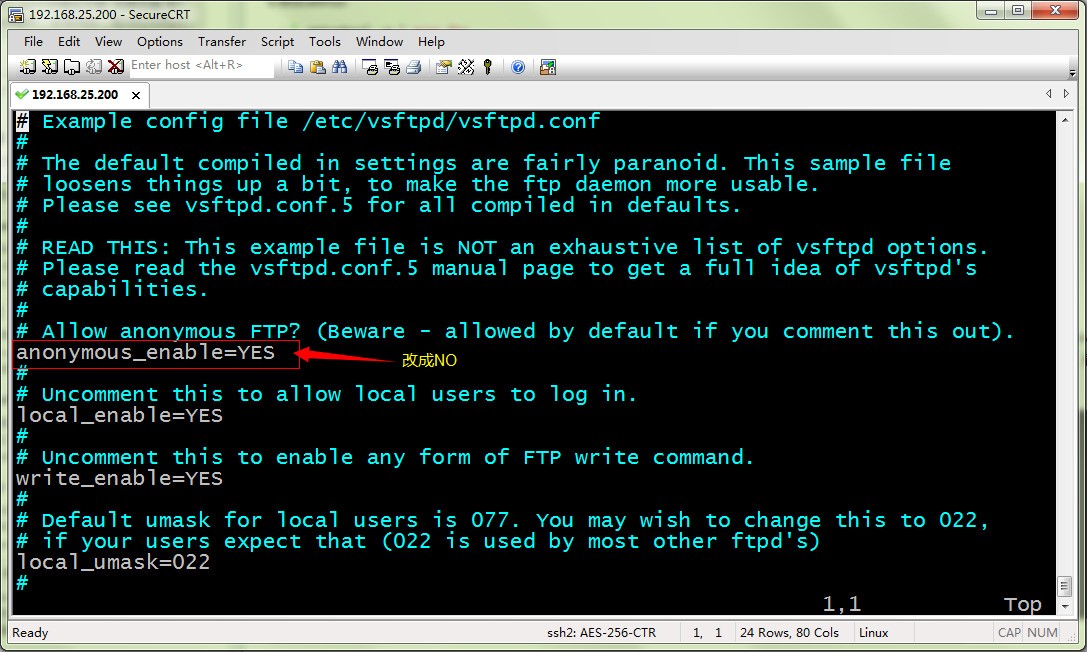Click the '/etc/vsftpd/vsftpd.conf' path text
Image resolution: width=1087 pixels, height=652 pixels.
coord(451,121)
